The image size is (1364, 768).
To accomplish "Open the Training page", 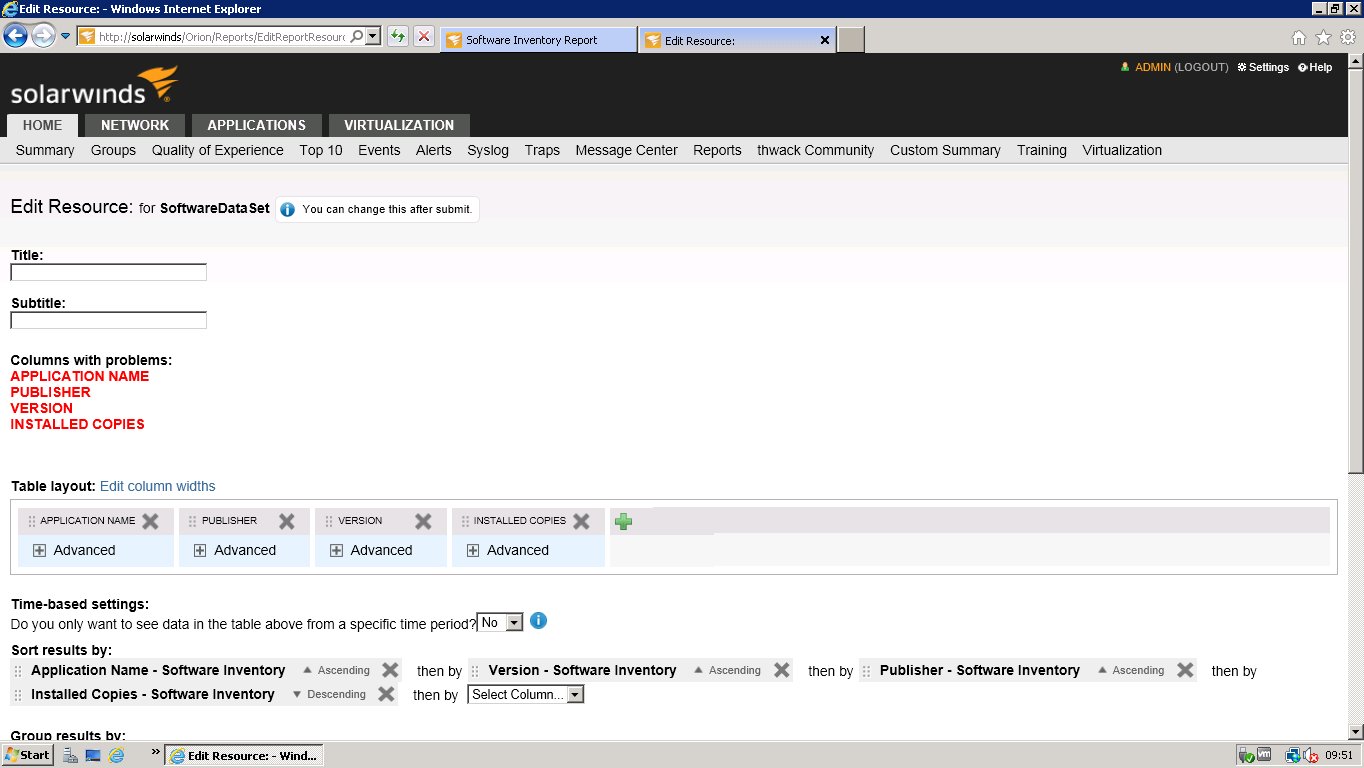I will 1042,150.
